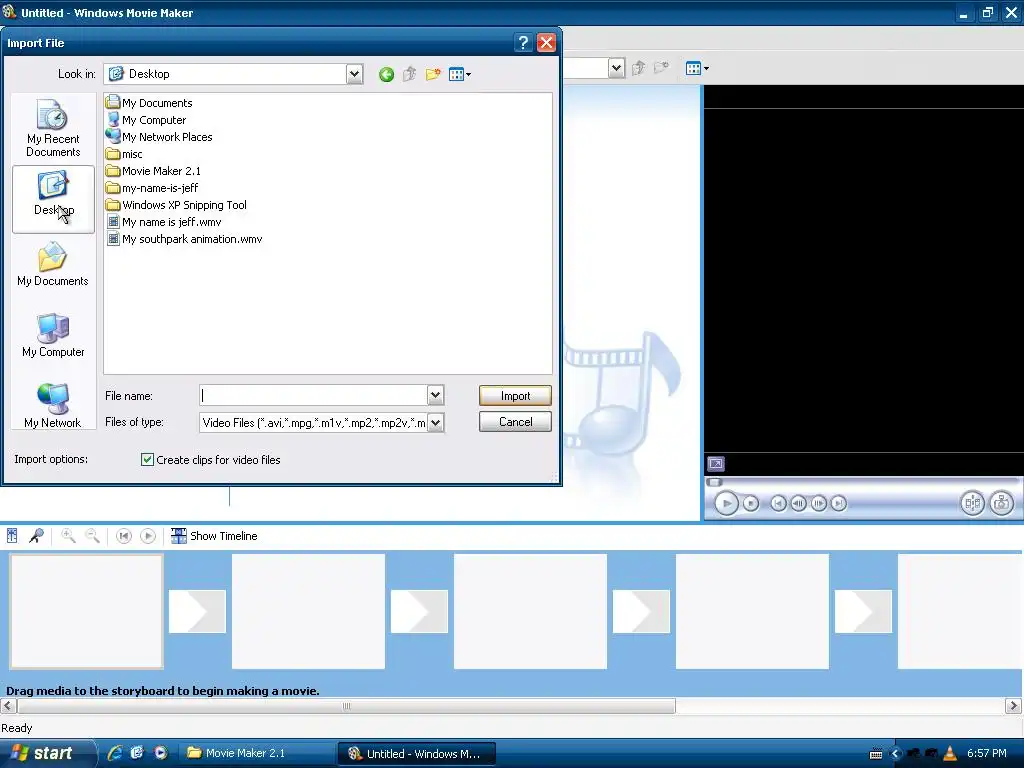Select the first empty storyboard clip cell
1024x768 pixels.
[86, 611]
